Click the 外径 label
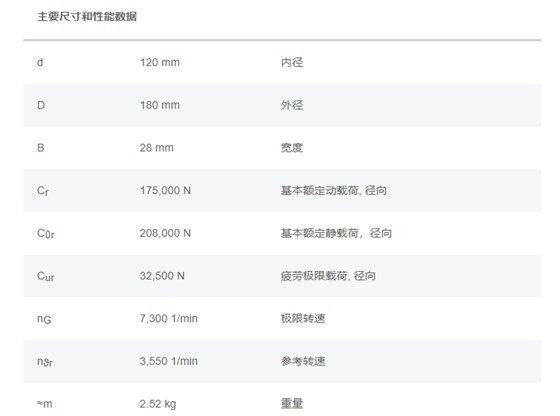Screen dimensions: 560x416 click(292, 105)
